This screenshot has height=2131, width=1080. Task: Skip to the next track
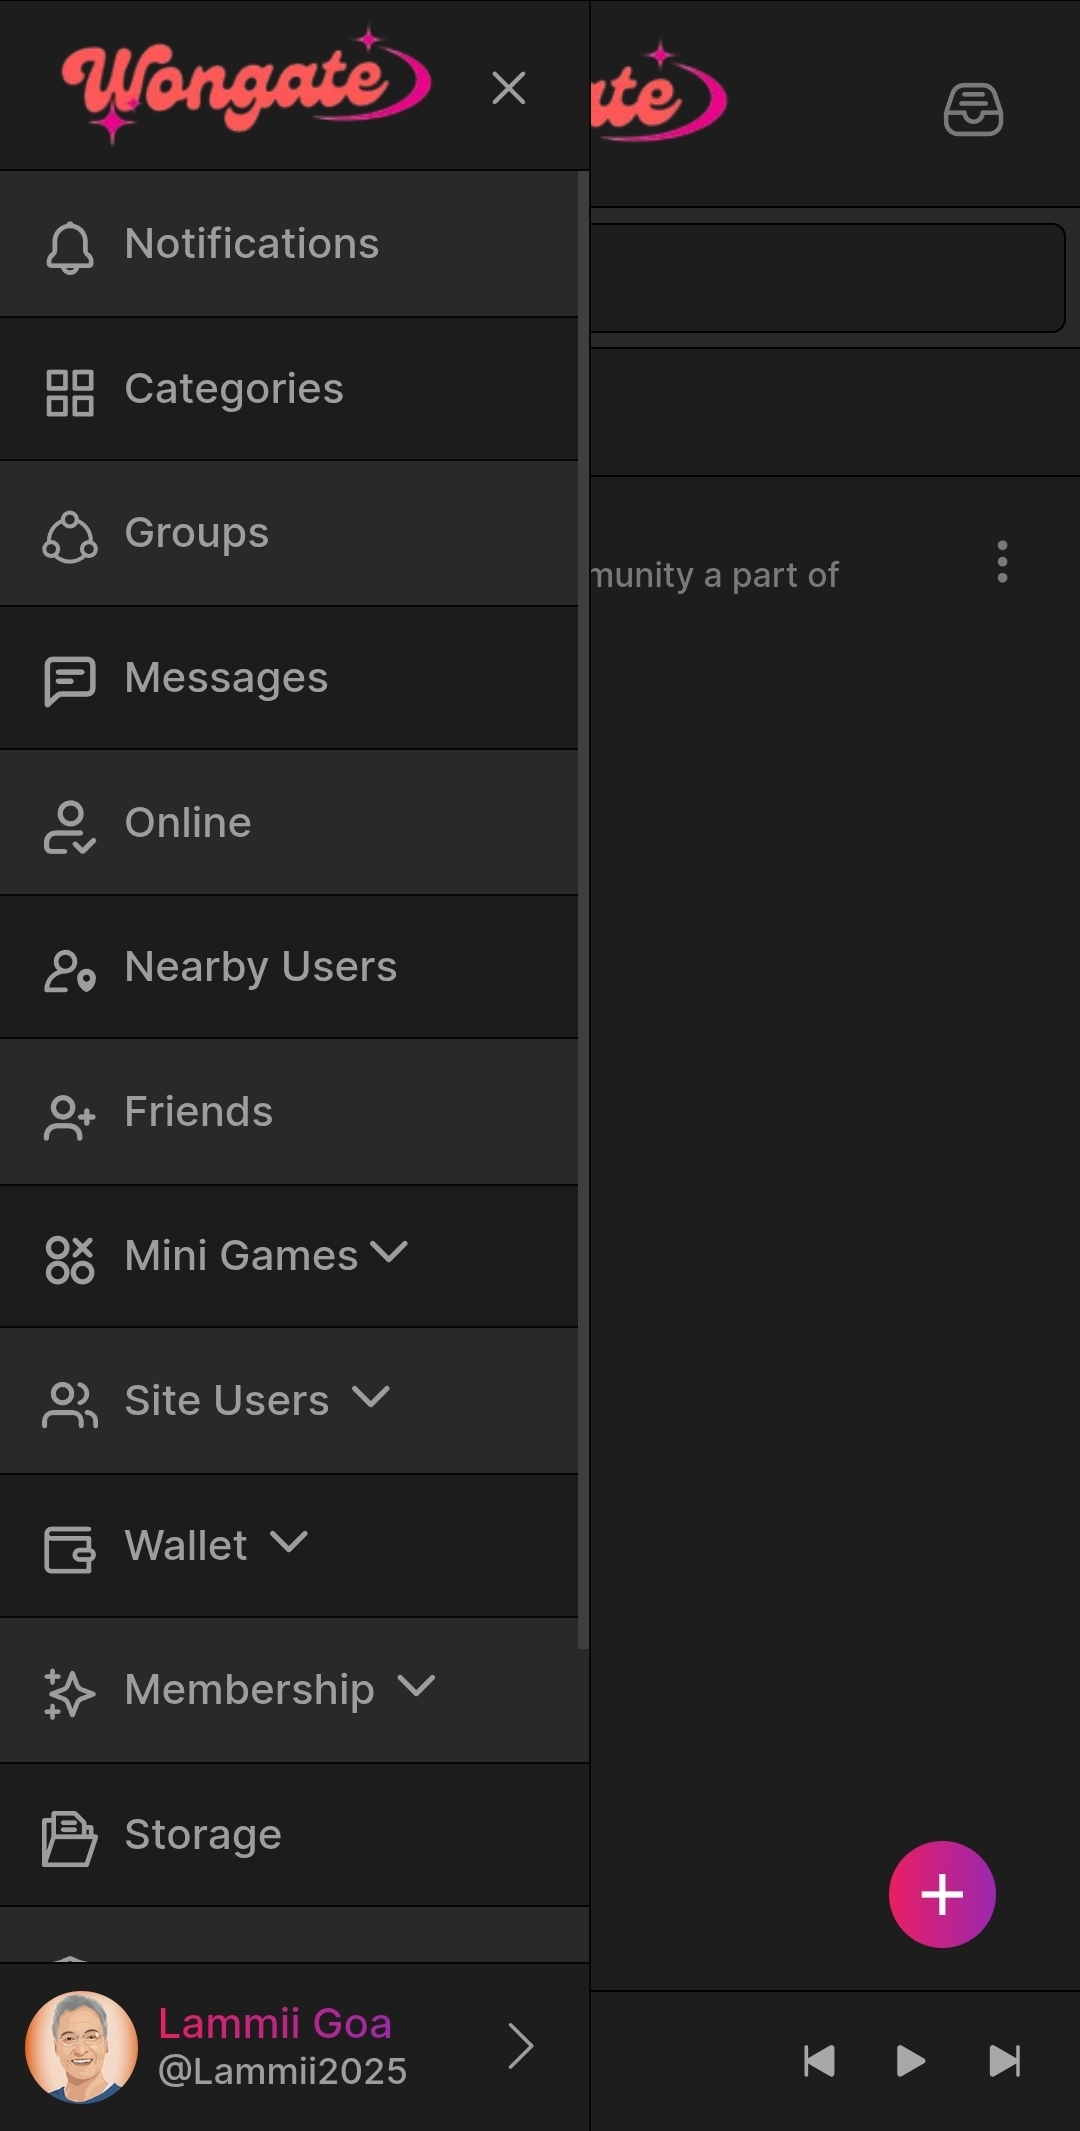[x=1004, y=2061]
